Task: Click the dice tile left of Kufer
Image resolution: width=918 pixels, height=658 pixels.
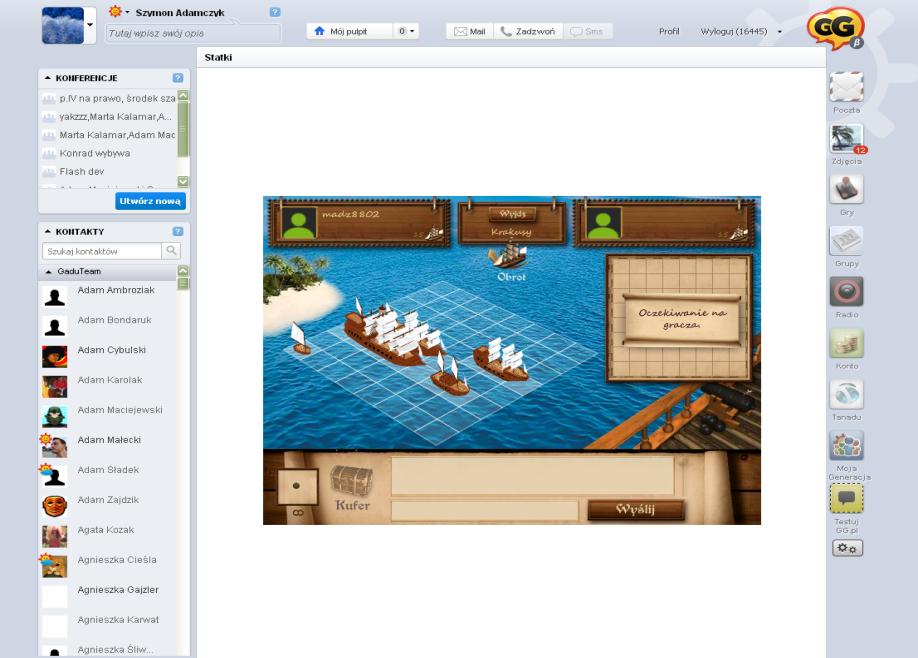Action: [x=297, y=486]
